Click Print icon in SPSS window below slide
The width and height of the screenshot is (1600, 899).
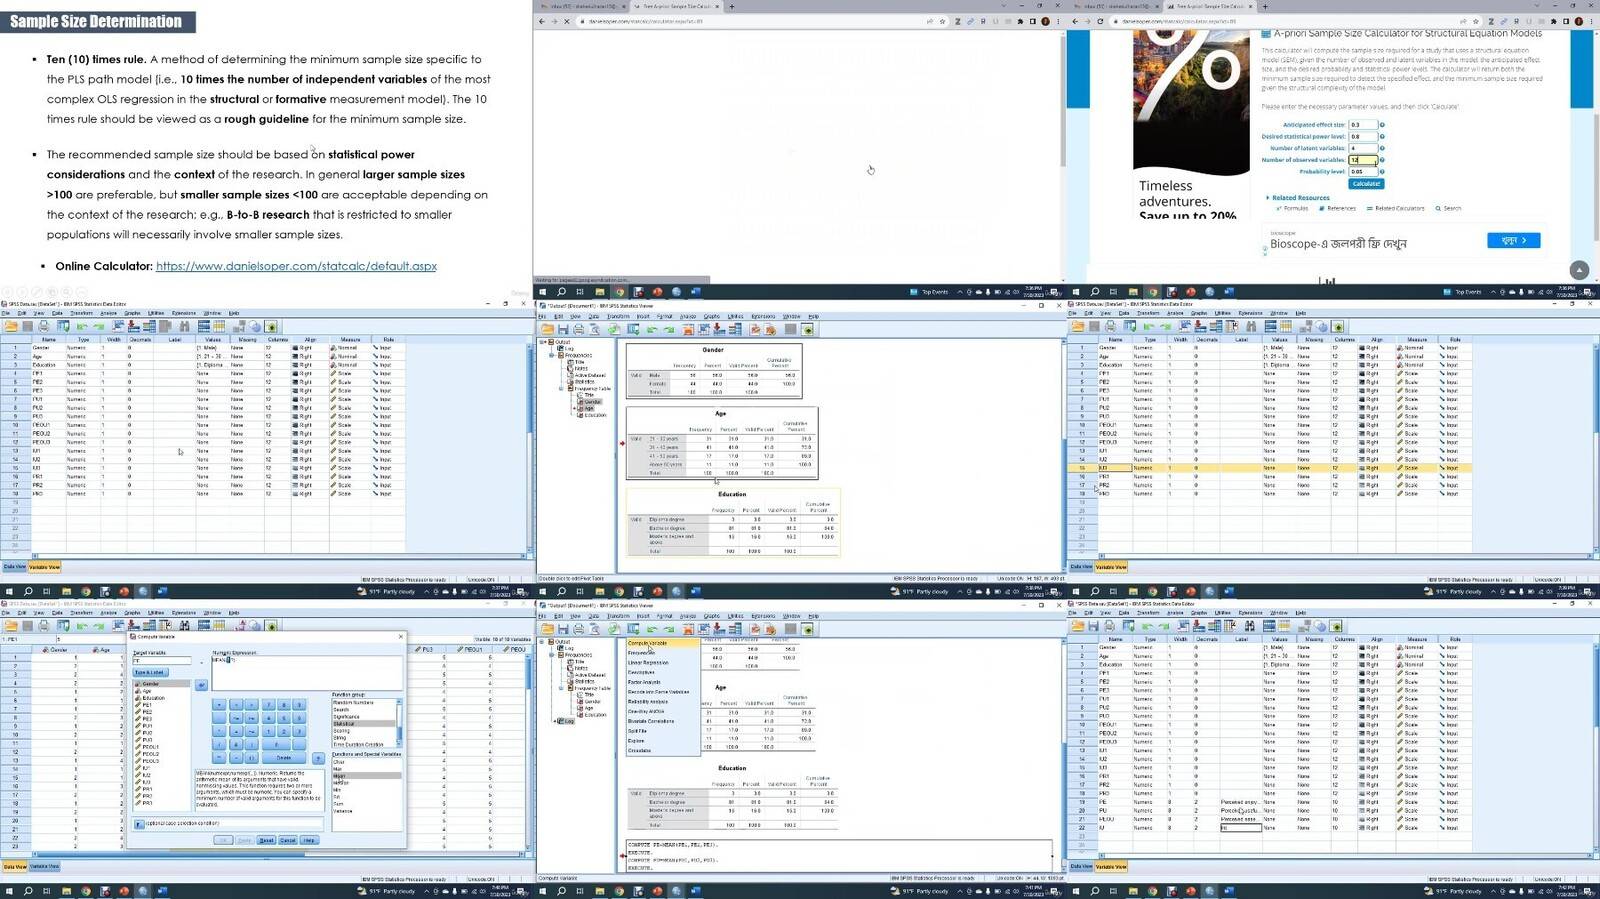click(x=45, y=326)
